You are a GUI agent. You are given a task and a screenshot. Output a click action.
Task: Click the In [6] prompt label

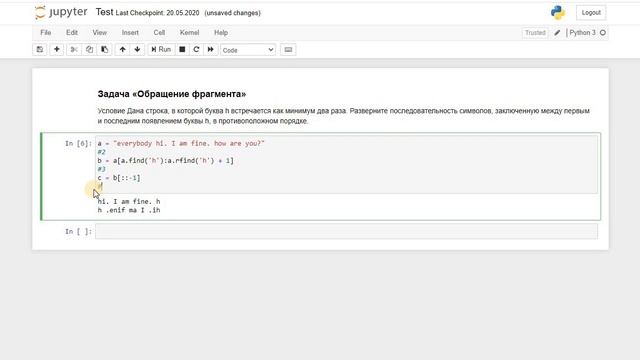pyautogui.click(x=78, y=143)
